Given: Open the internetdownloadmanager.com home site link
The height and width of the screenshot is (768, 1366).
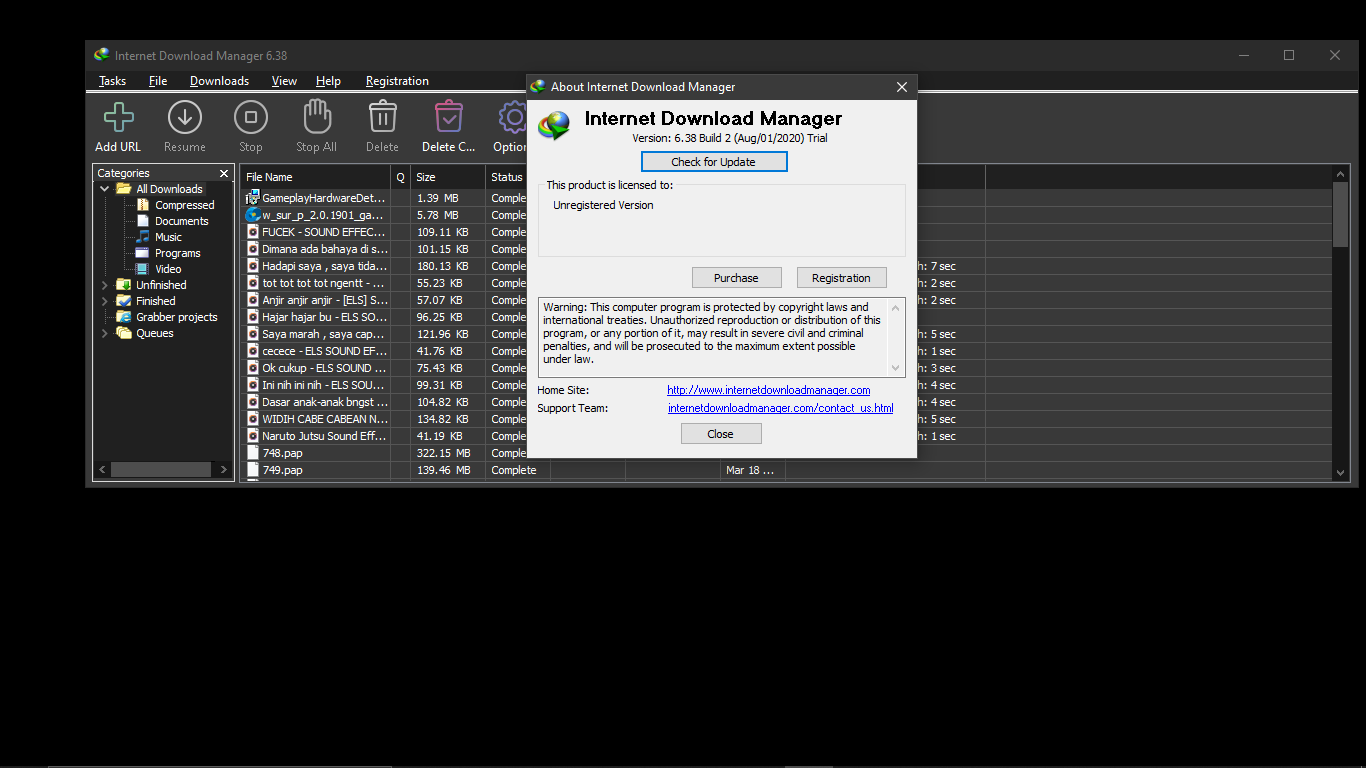Looking at the screenshot, I should pos(769,390).
